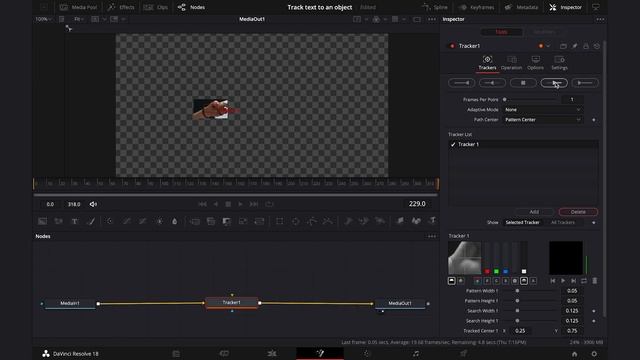Toggle the Tracker 1 checkbox in Tracker List
640x360 pixels.
click(x=453, y=144)
